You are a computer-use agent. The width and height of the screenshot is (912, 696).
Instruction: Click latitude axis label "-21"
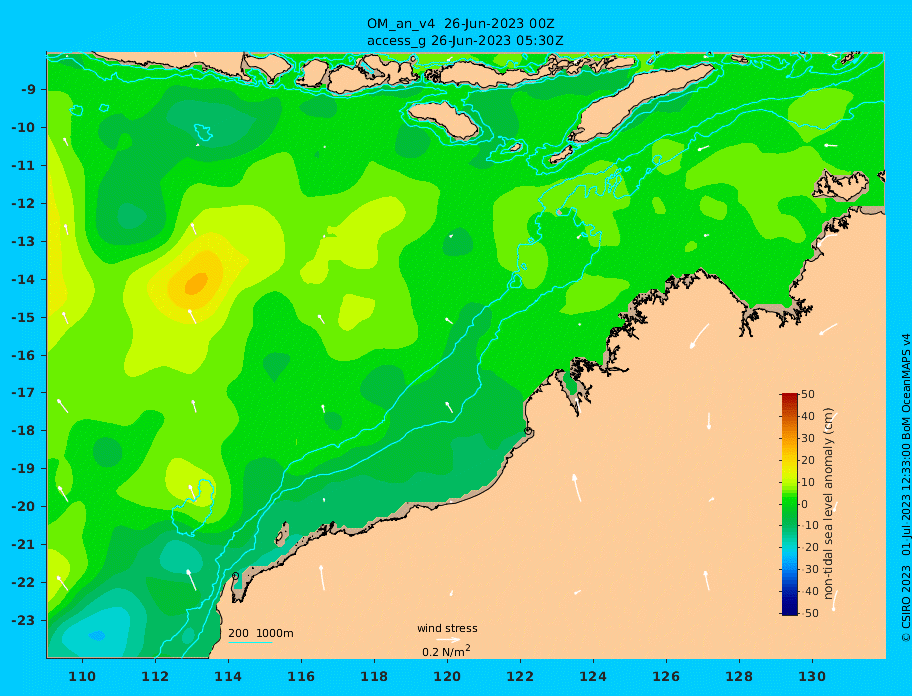pyautogui.click(x=23, y=545)
